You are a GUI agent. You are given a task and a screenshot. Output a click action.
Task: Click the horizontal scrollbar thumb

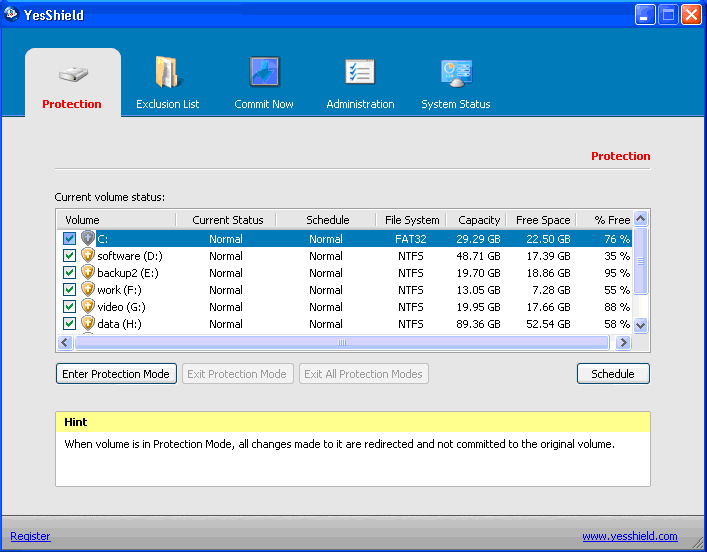click(342, 342)
